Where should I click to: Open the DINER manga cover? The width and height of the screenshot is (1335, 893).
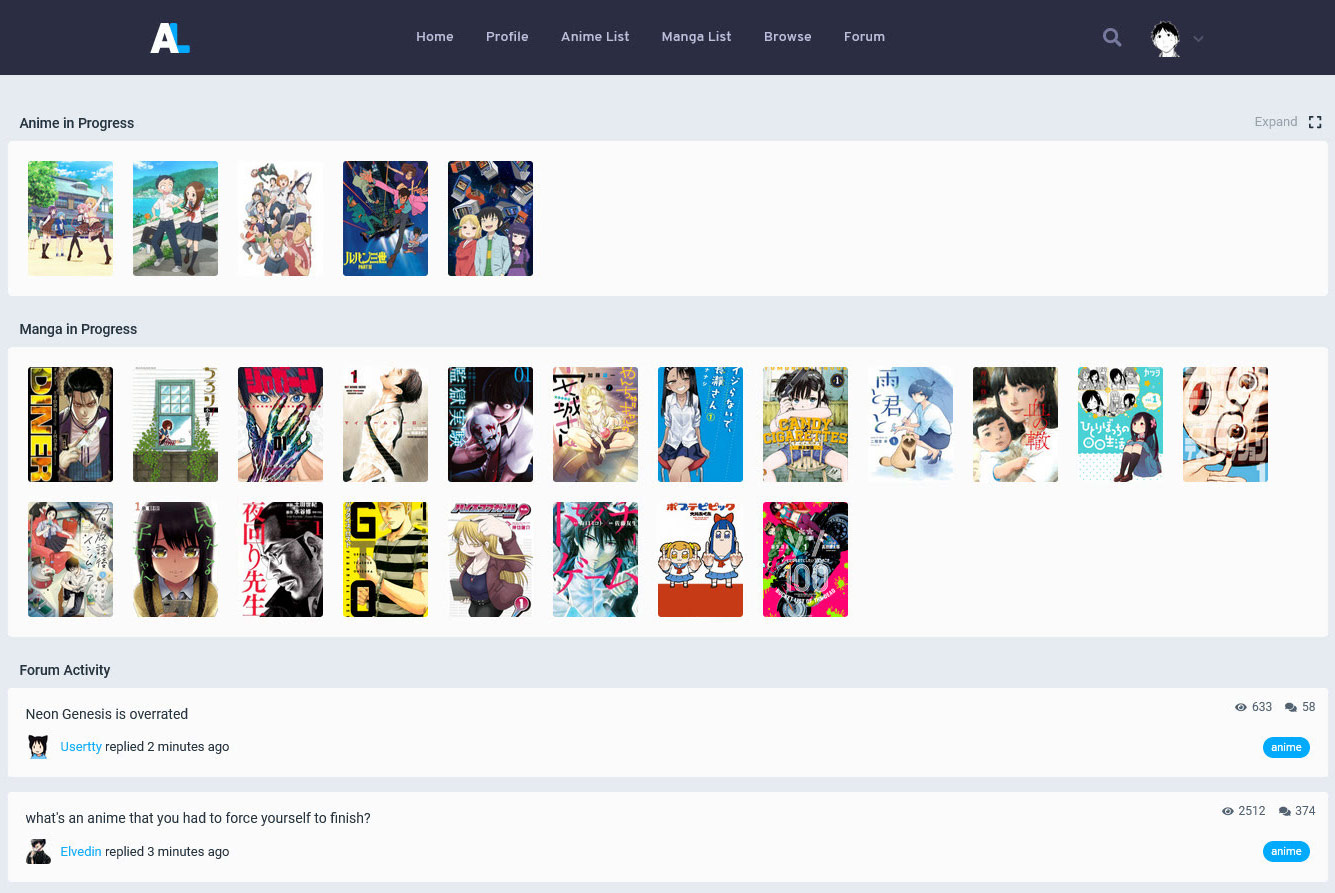[x=70, y=424]
